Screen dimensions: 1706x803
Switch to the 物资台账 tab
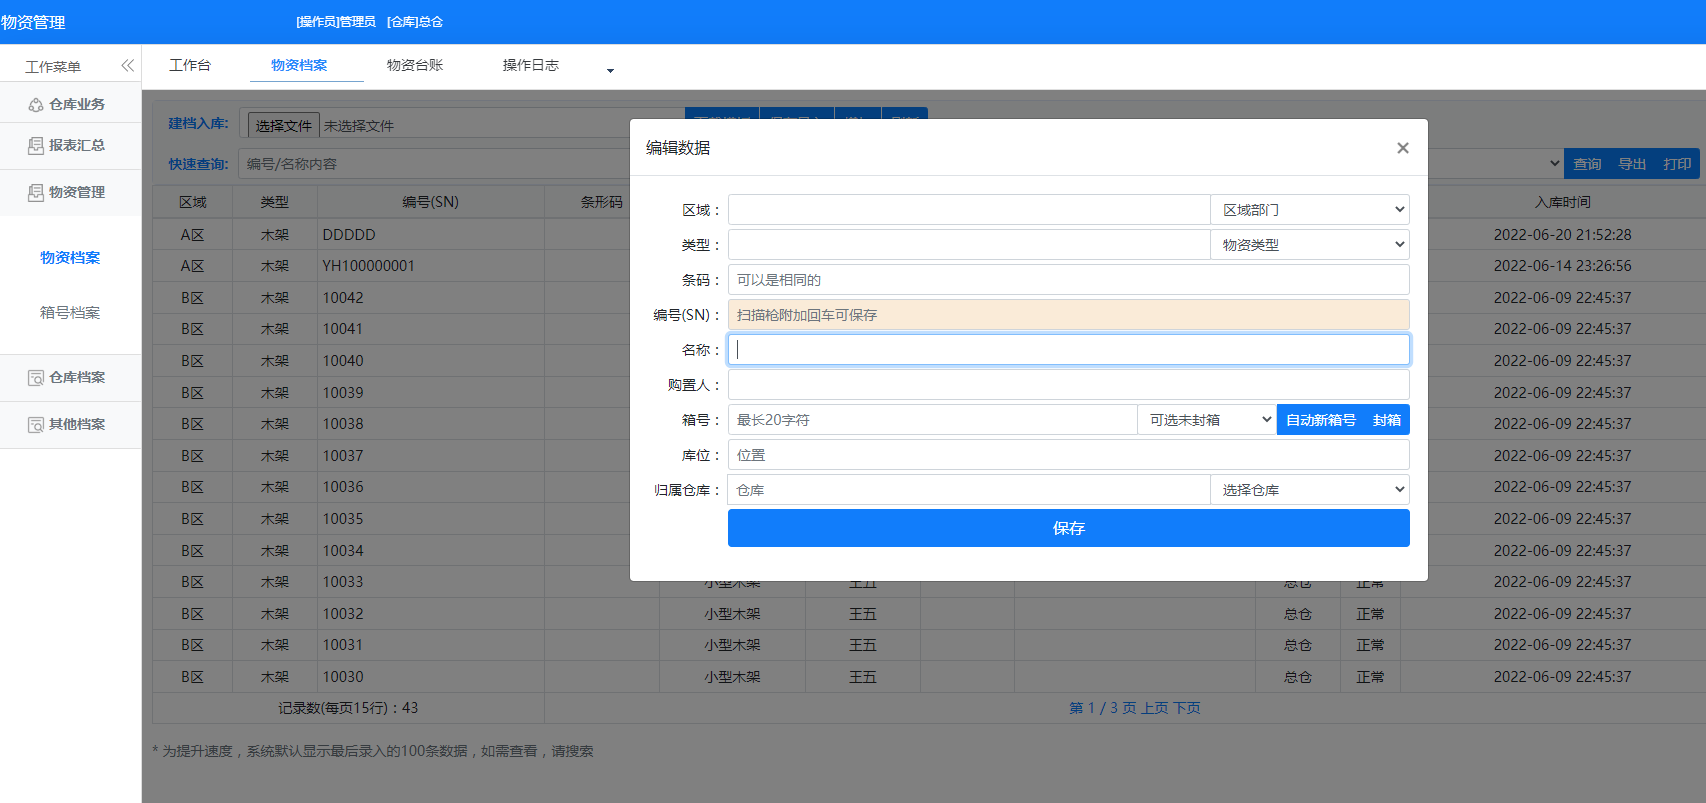tap(414, 65)
